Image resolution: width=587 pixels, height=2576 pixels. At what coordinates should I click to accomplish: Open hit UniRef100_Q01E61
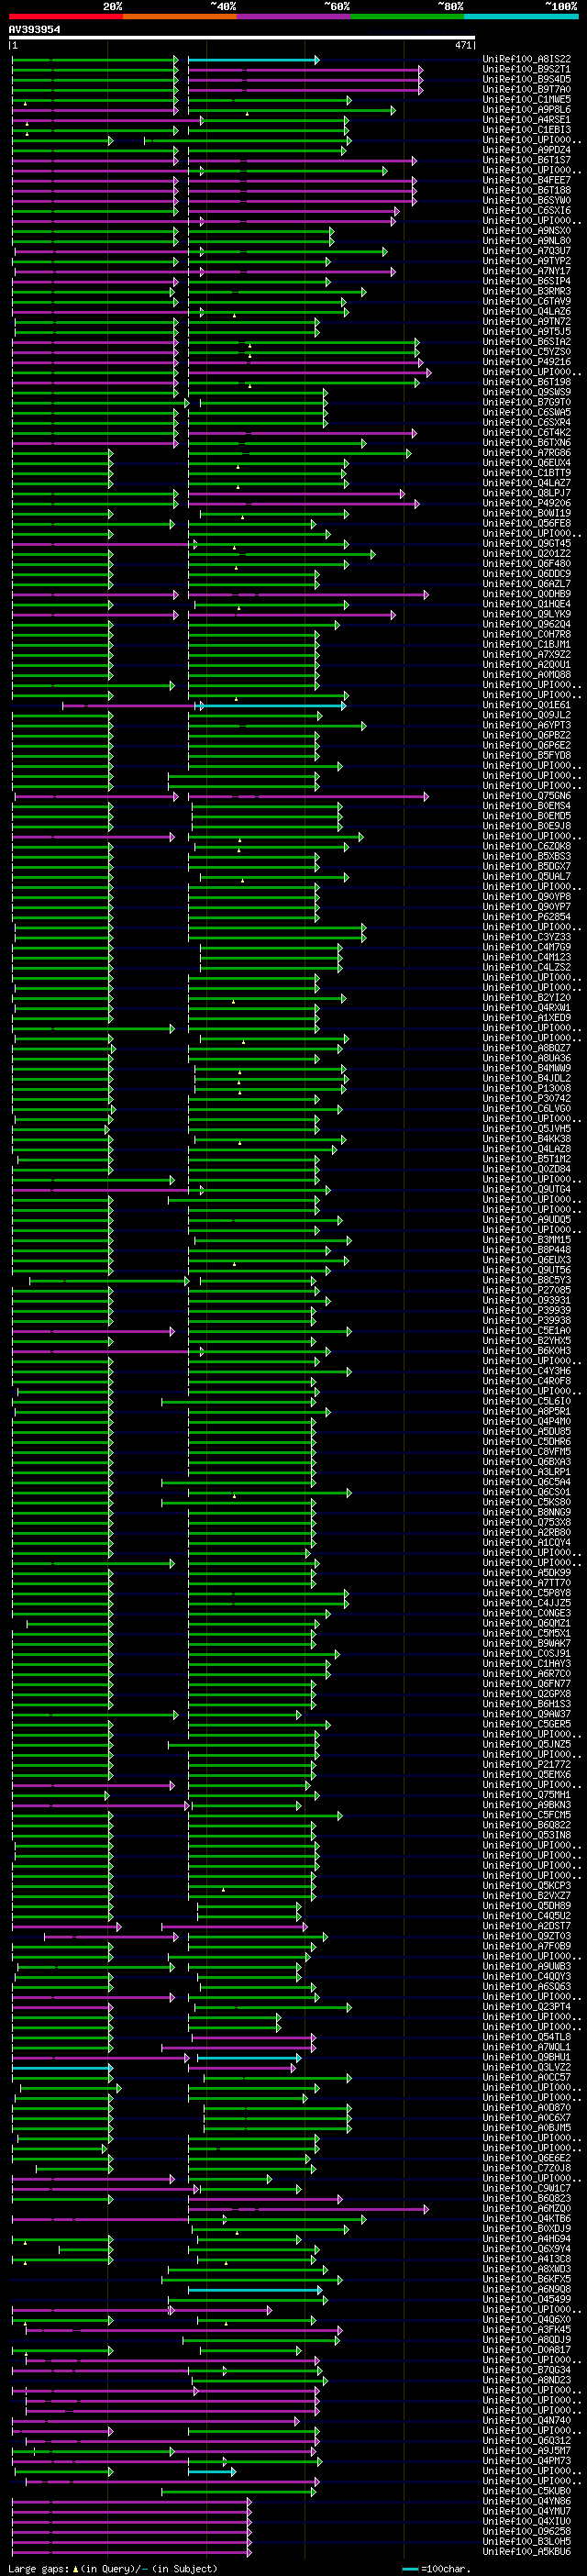point(527,705)
